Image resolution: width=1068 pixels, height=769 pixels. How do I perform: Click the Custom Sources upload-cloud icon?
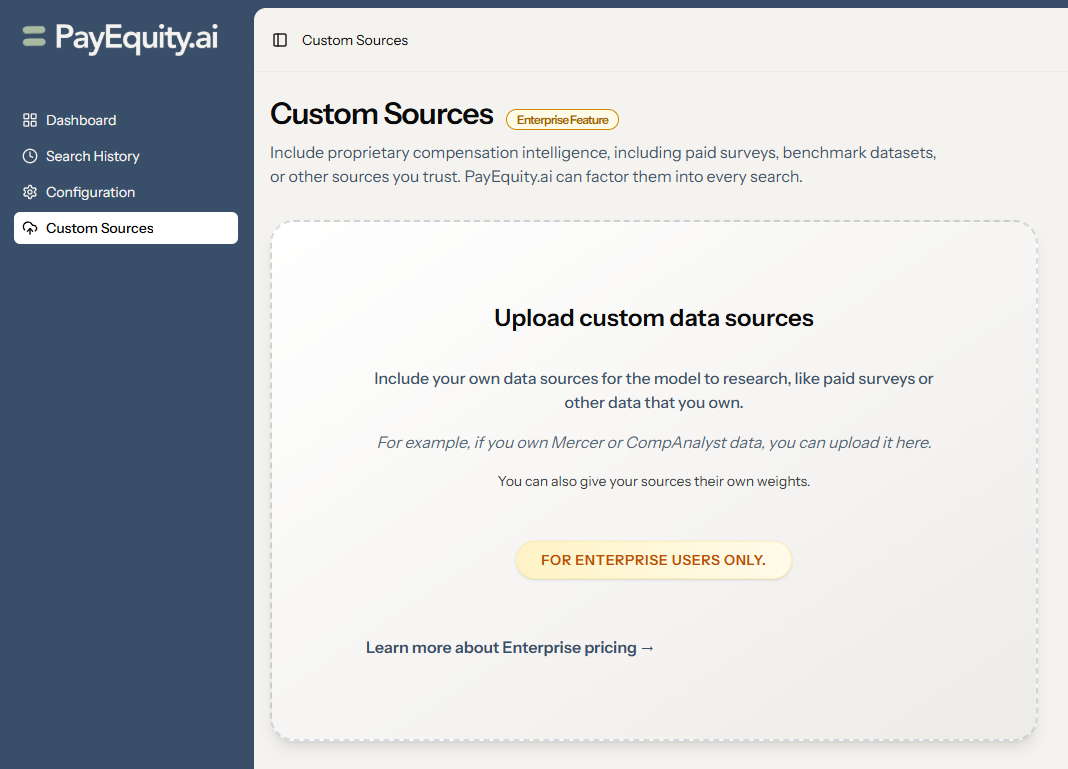click(x=28, y=227)
